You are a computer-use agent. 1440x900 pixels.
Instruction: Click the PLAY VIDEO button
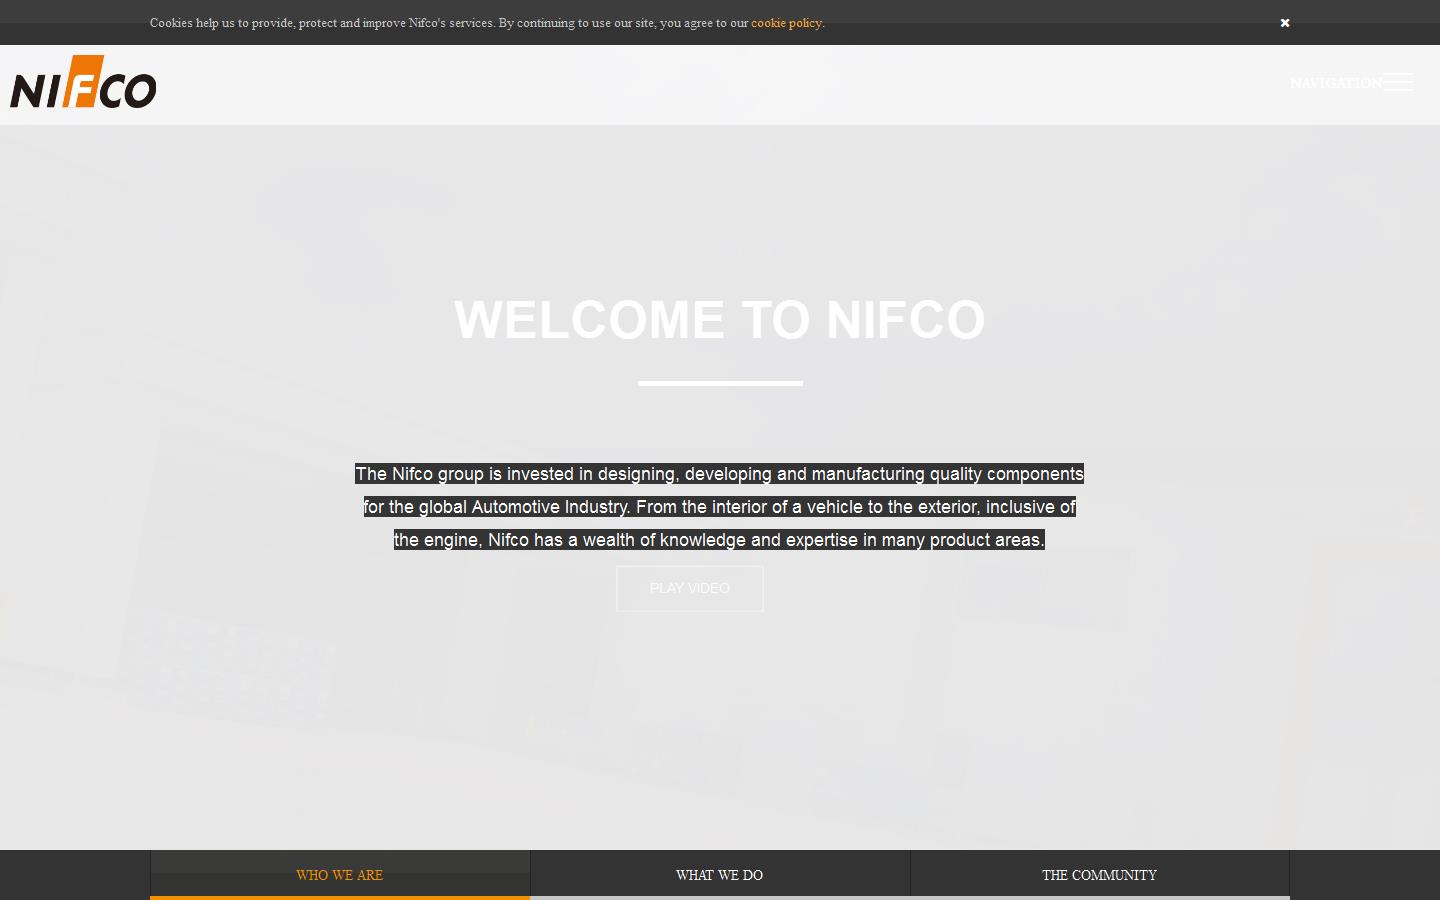click(689, 588)
